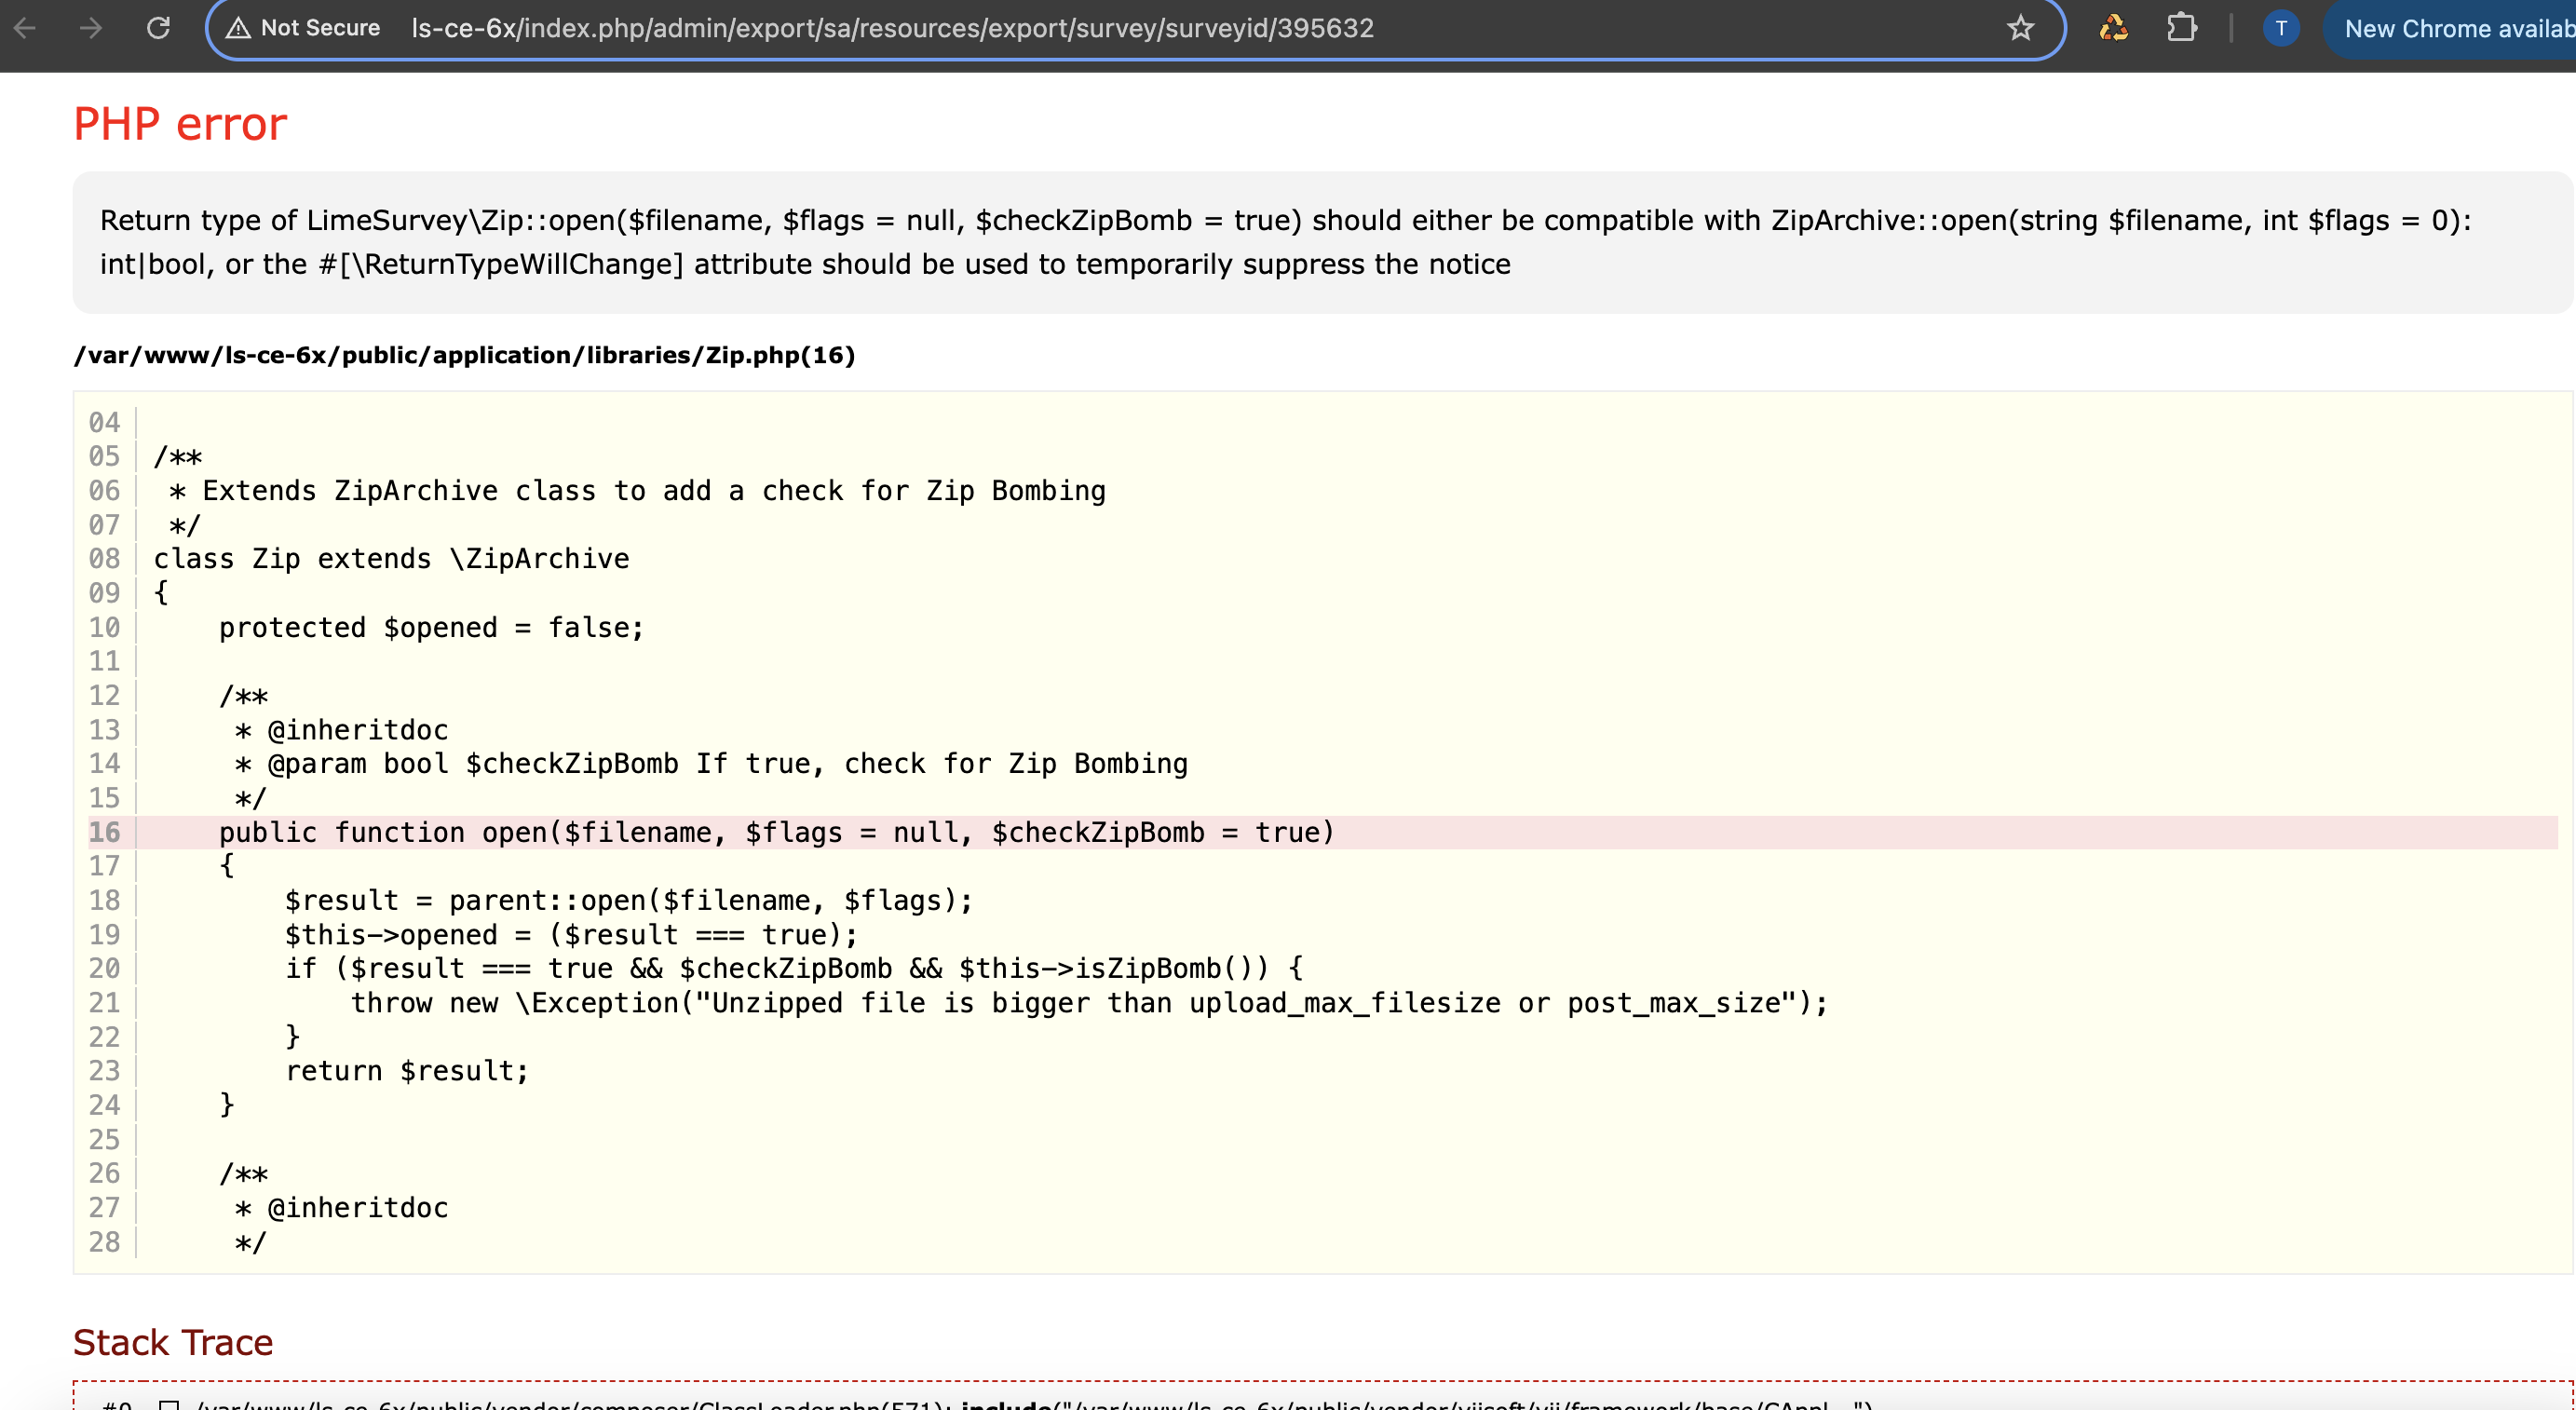Bookmark this page with star icon
The image size is (2576, 1410).
[x=2020, y=28]
